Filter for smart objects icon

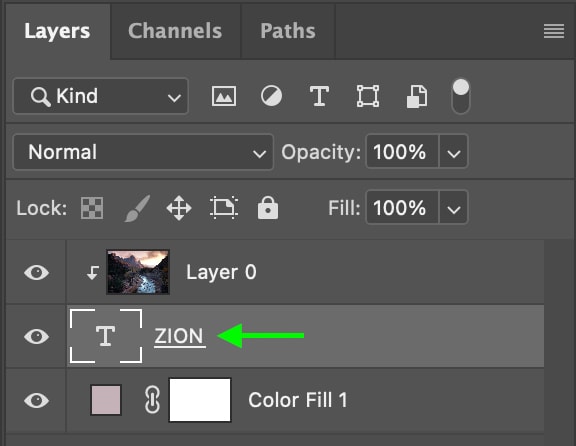417,97
